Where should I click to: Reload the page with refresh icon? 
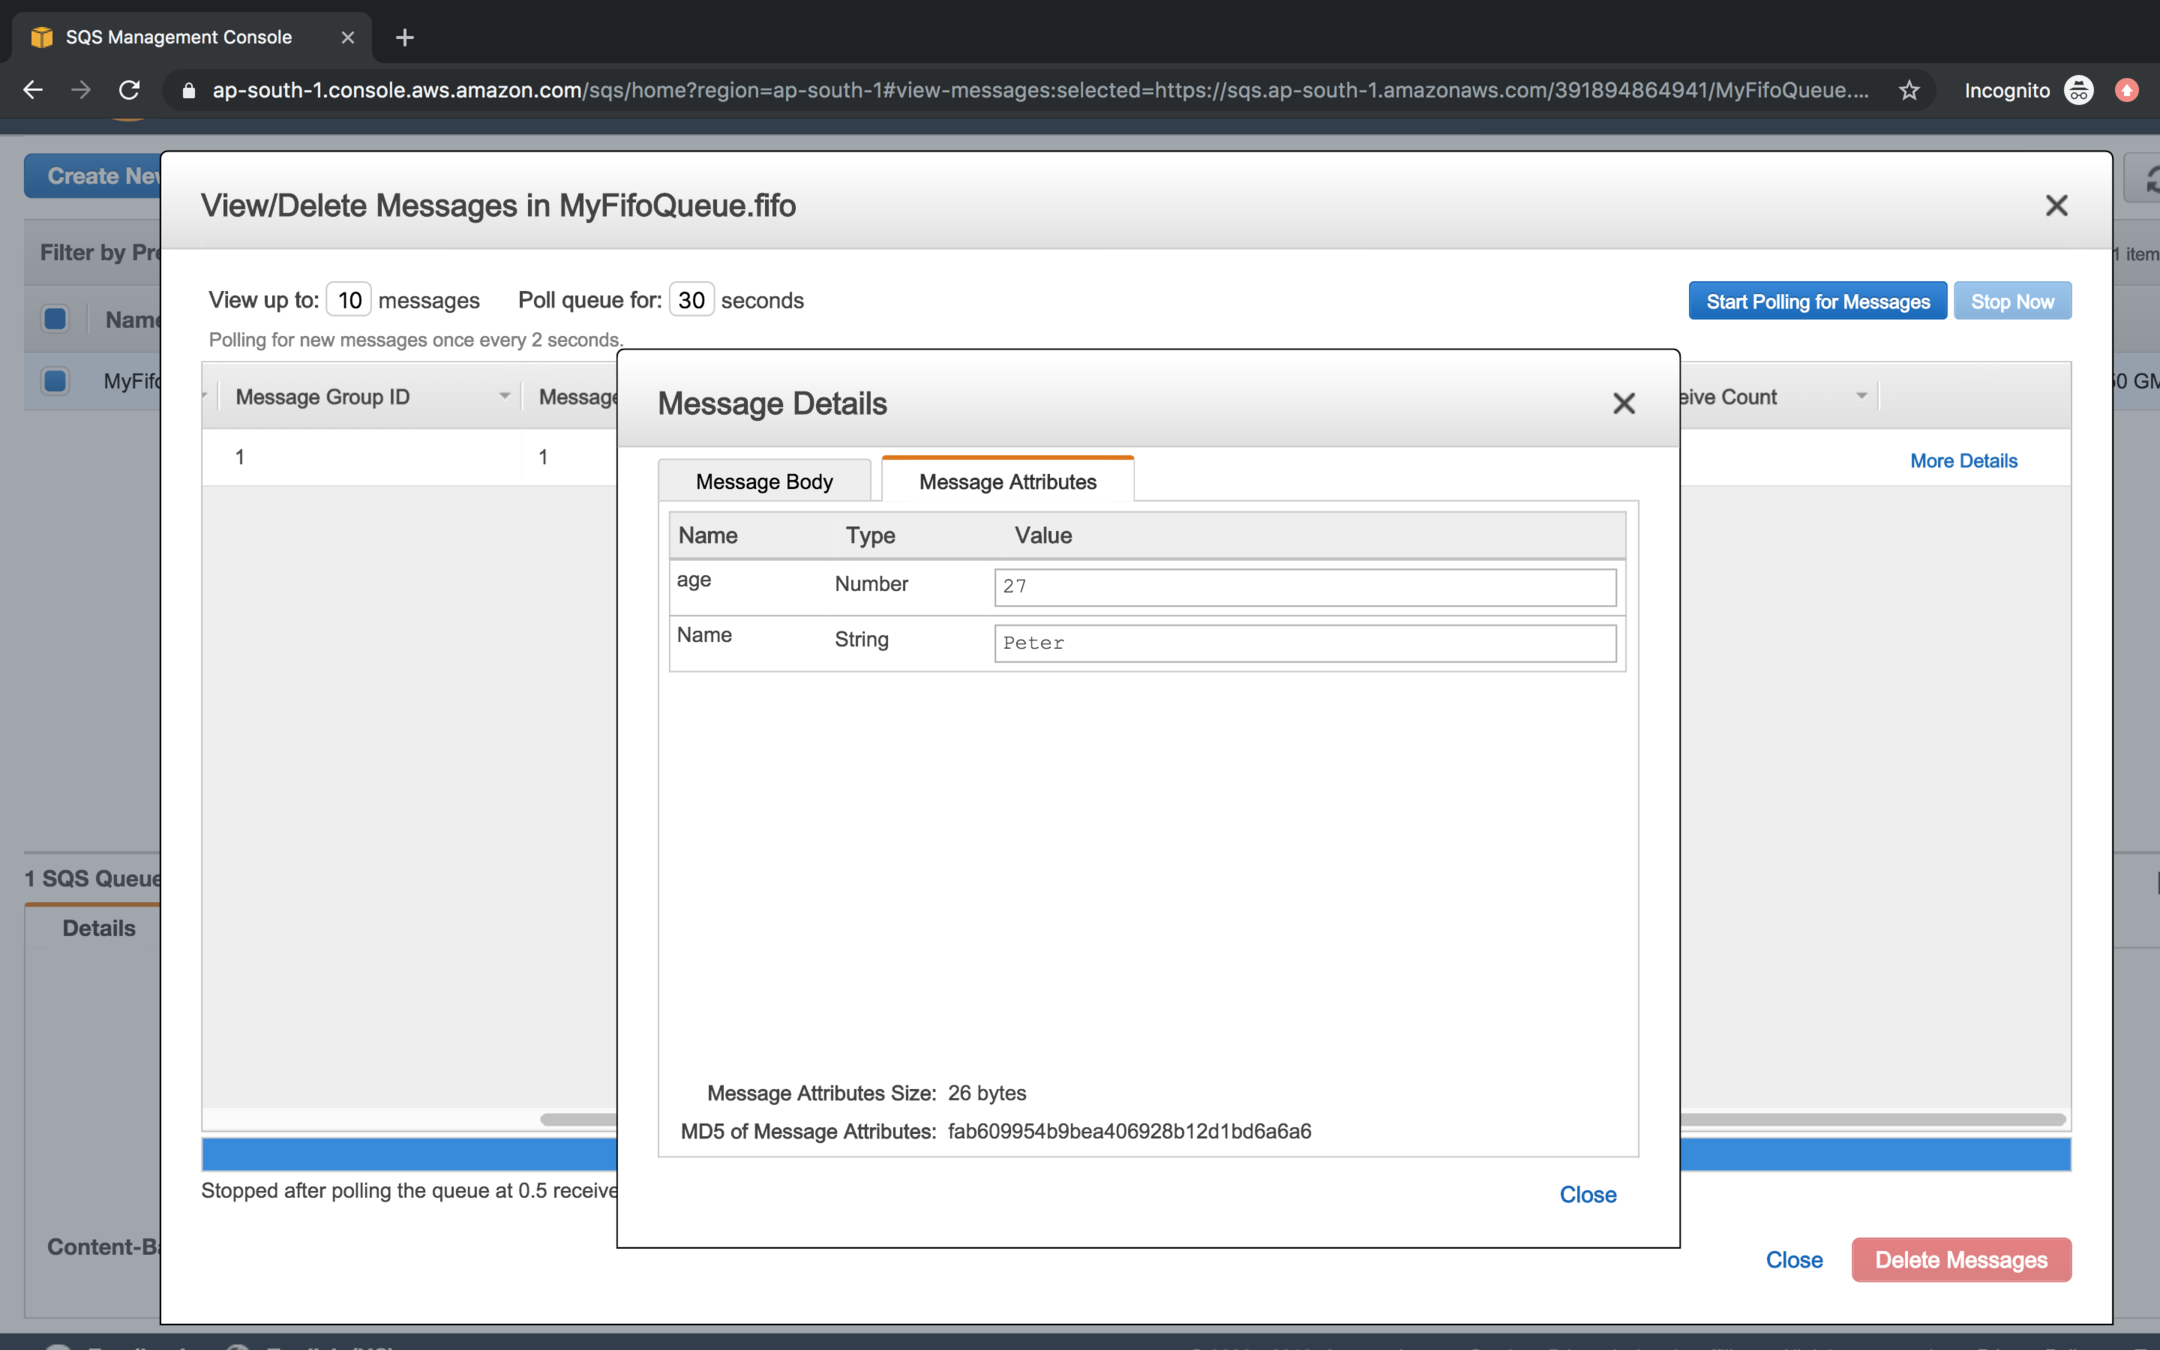point(129,90)
